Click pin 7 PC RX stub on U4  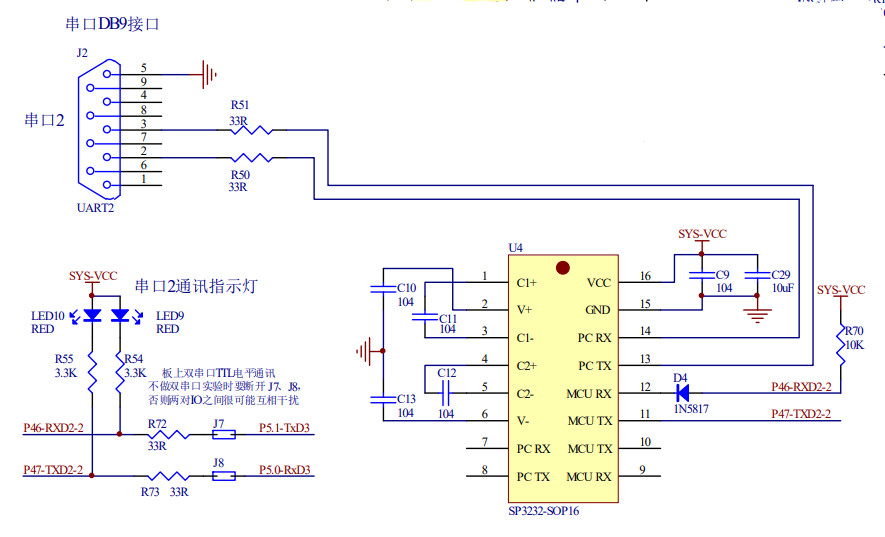pos(487,448)
